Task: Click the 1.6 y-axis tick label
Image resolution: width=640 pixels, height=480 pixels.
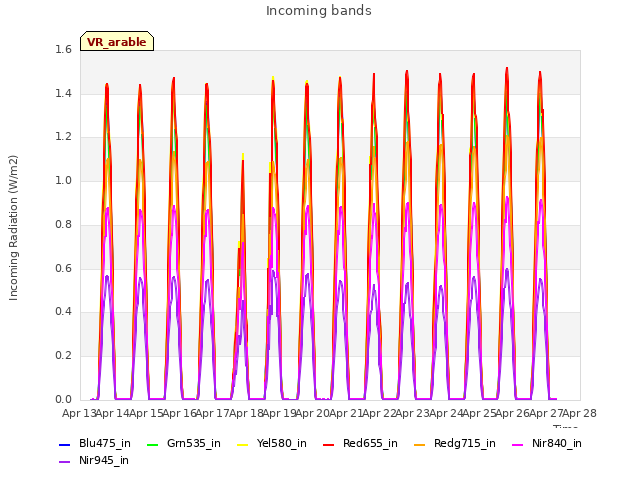Action: click(63, 49)
